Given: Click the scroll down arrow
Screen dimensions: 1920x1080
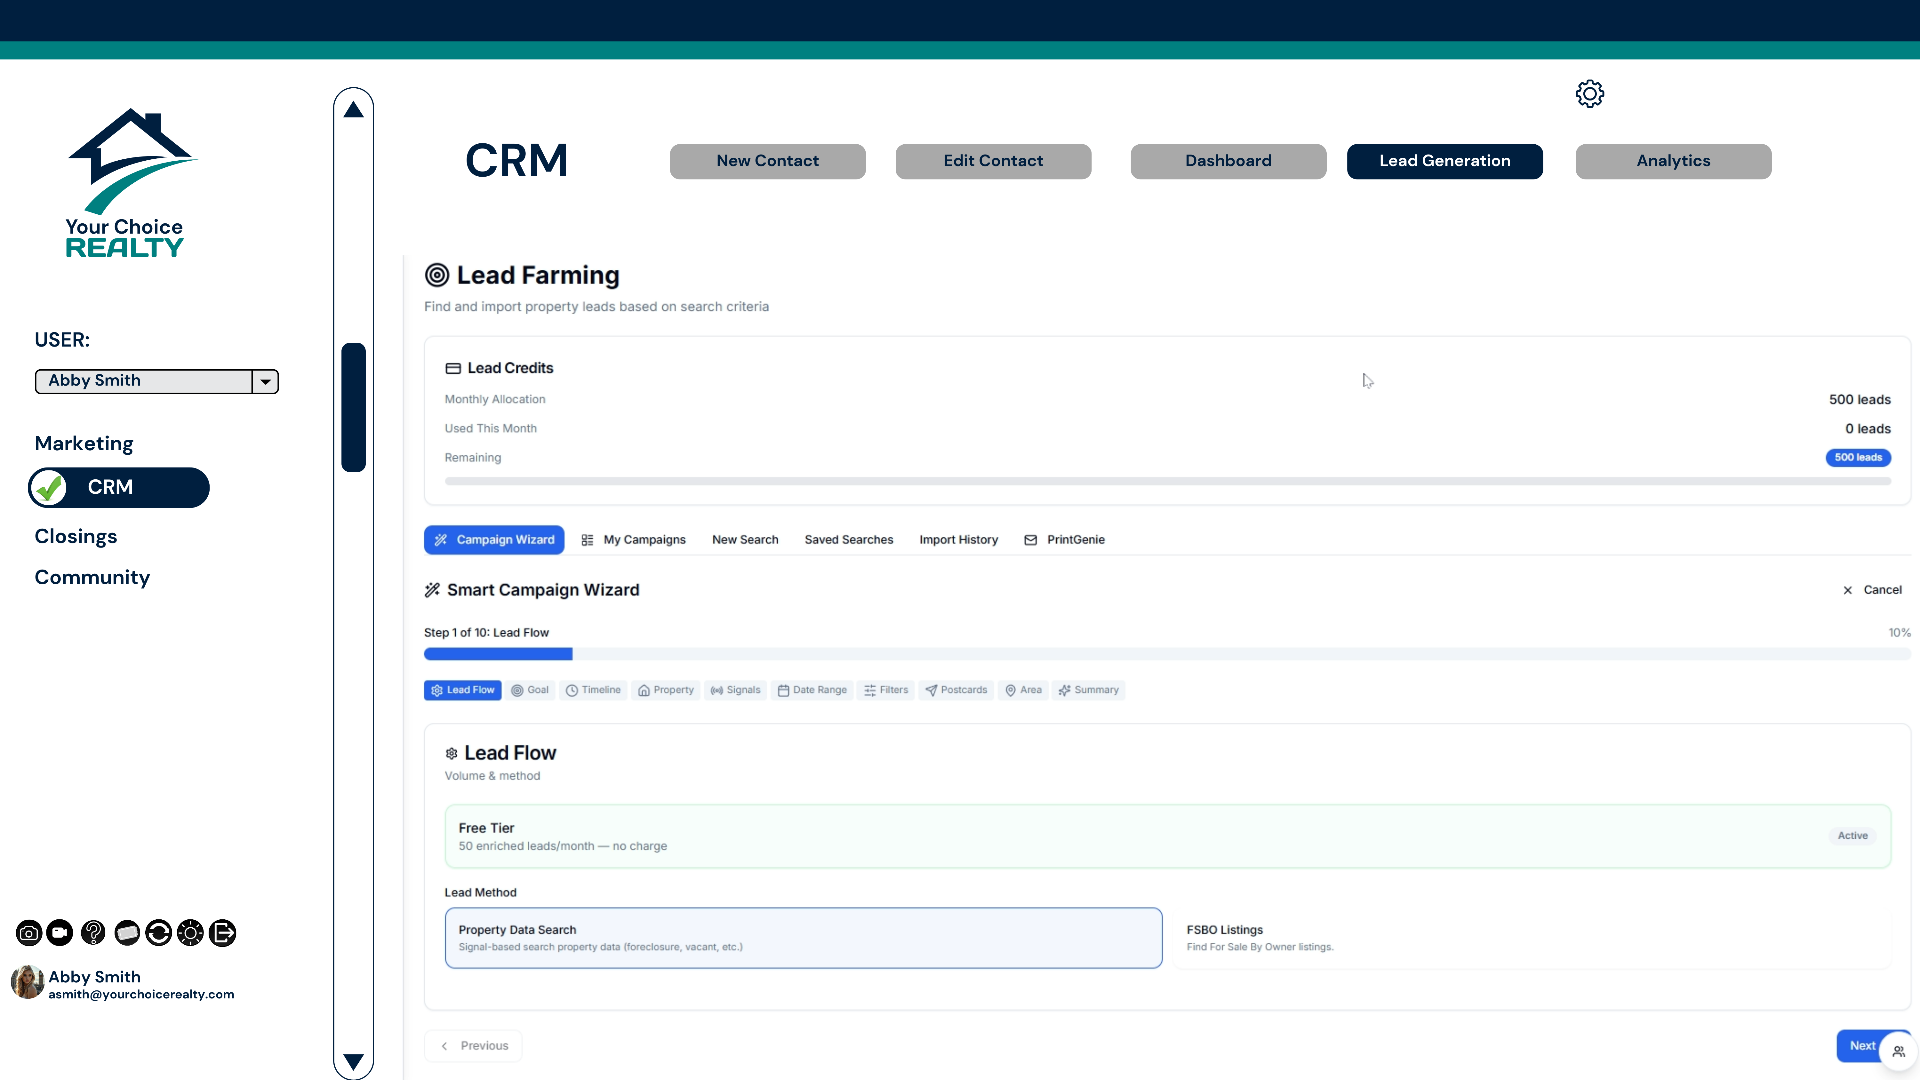Looking at the screenshot, I should coord(353,1061).
